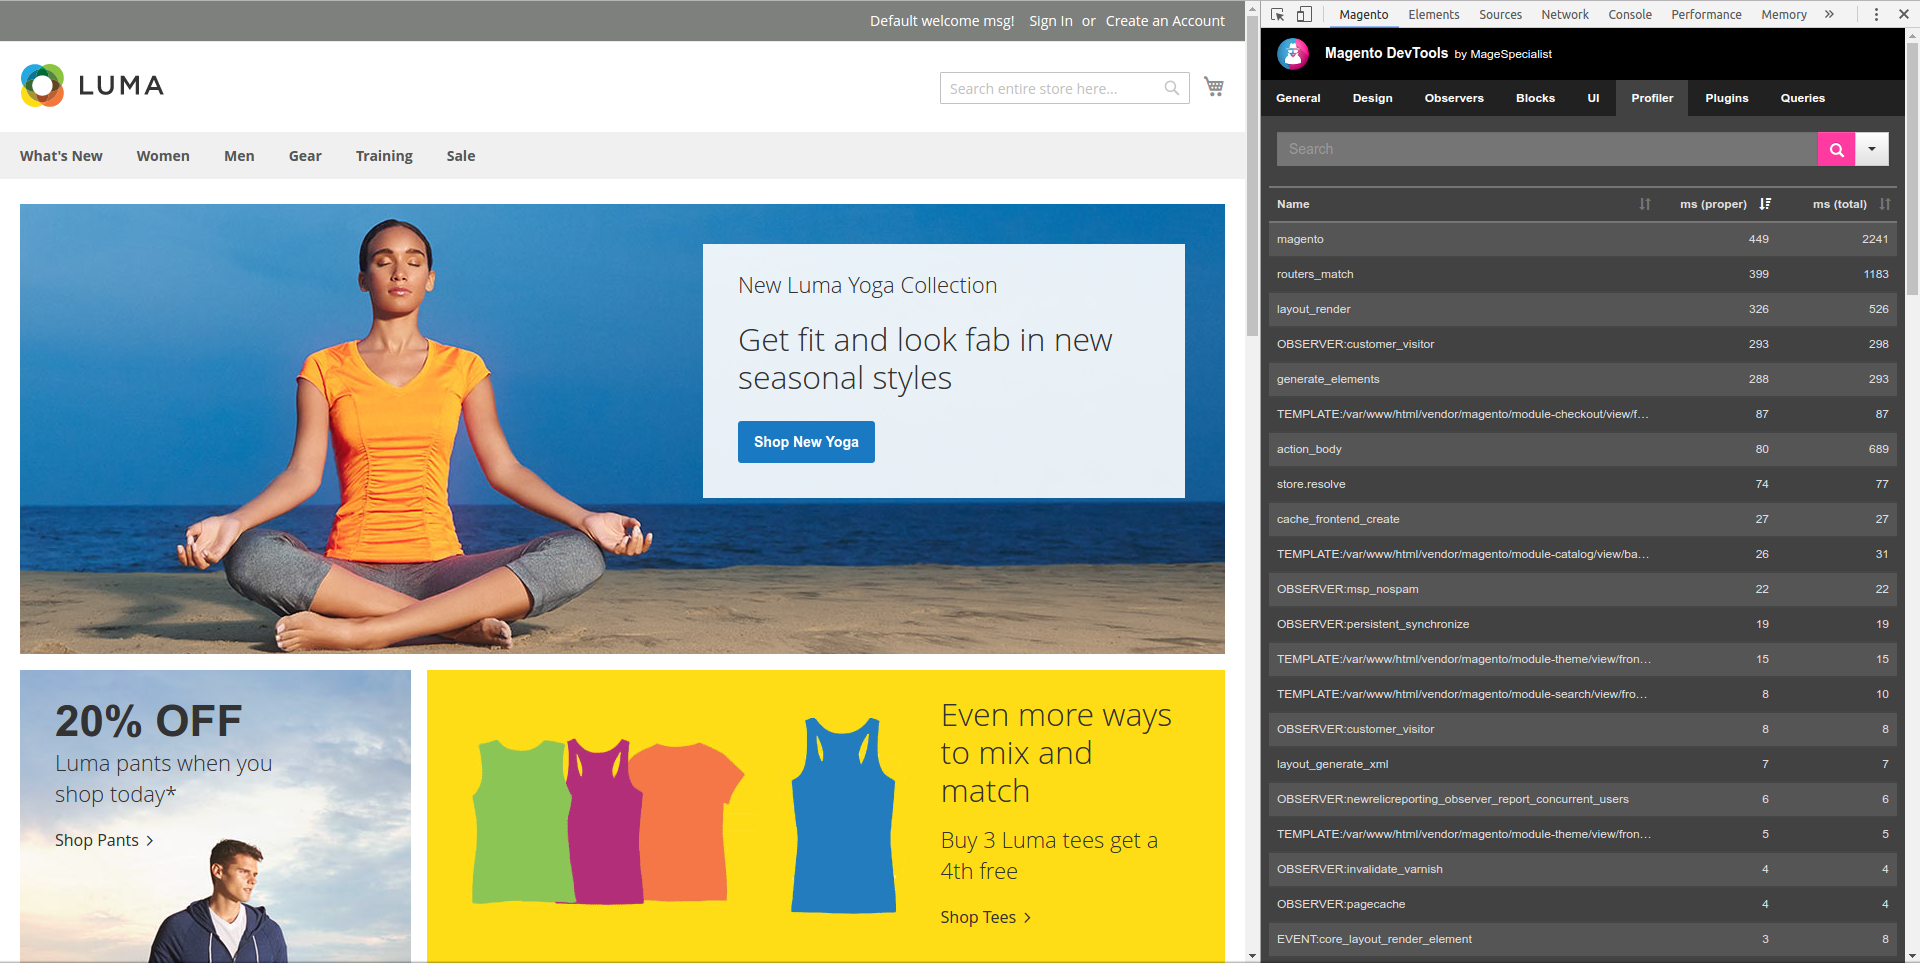Viewport: 1920px width, 963px height.
Task: Sort by ms (proper) column icon
Action: tap(1765, 204)
